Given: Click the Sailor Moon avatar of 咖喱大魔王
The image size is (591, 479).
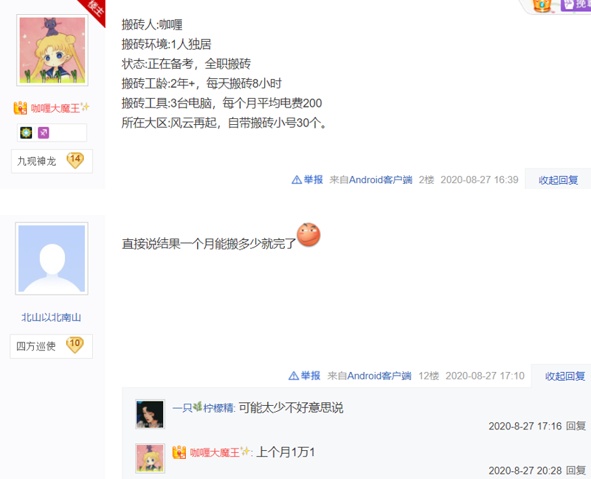Looking at the screenshot, I should 52,50.
